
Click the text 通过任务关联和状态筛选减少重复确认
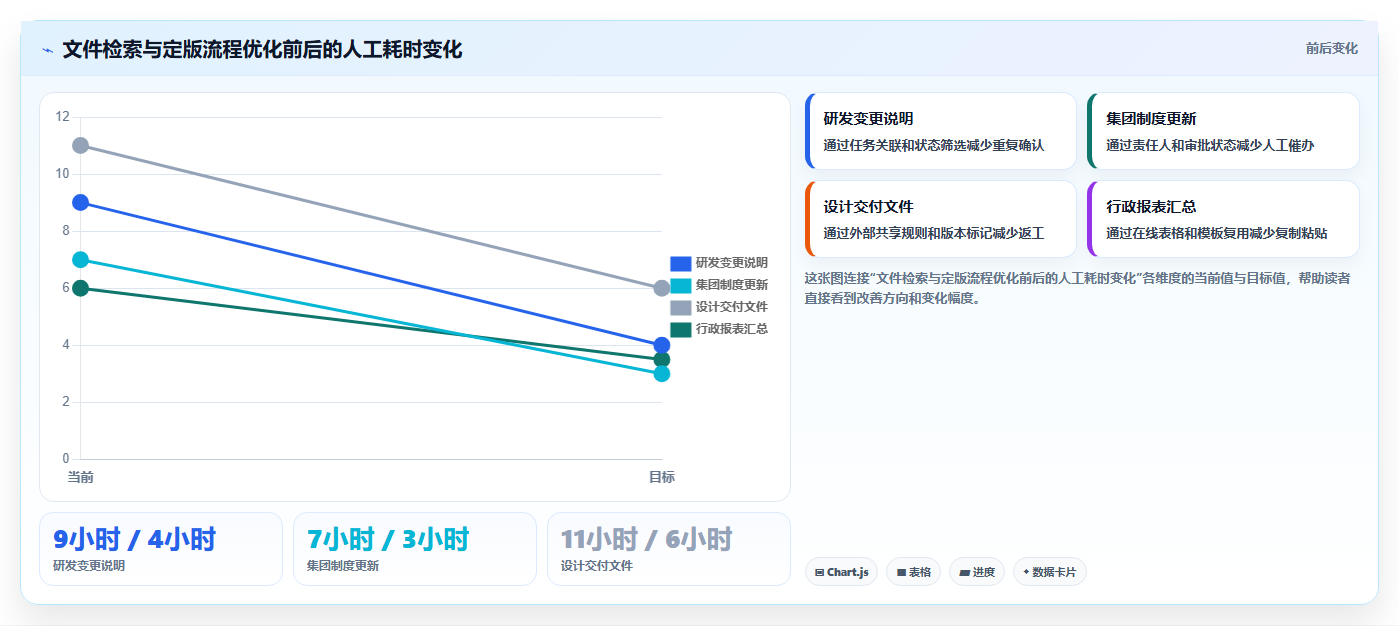(933, 145)
